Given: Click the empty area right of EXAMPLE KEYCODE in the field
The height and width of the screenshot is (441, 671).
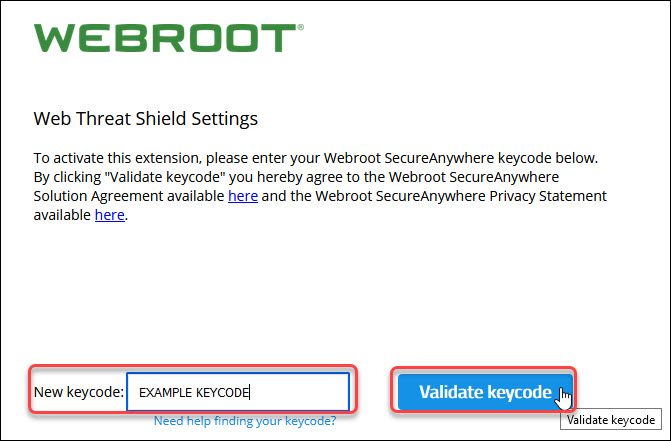Looking at the screenshot, I should (x=298, y=392).
